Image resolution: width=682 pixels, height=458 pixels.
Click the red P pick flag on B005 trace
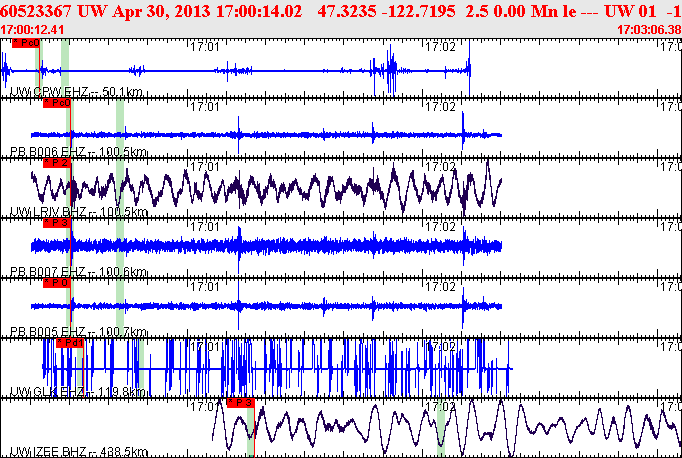tap(58, 283)
